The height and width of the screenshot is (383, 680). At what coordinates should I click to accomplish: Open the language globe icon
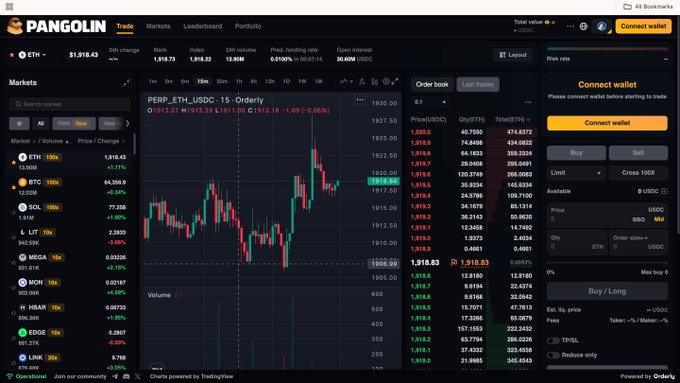click(583, 26)
